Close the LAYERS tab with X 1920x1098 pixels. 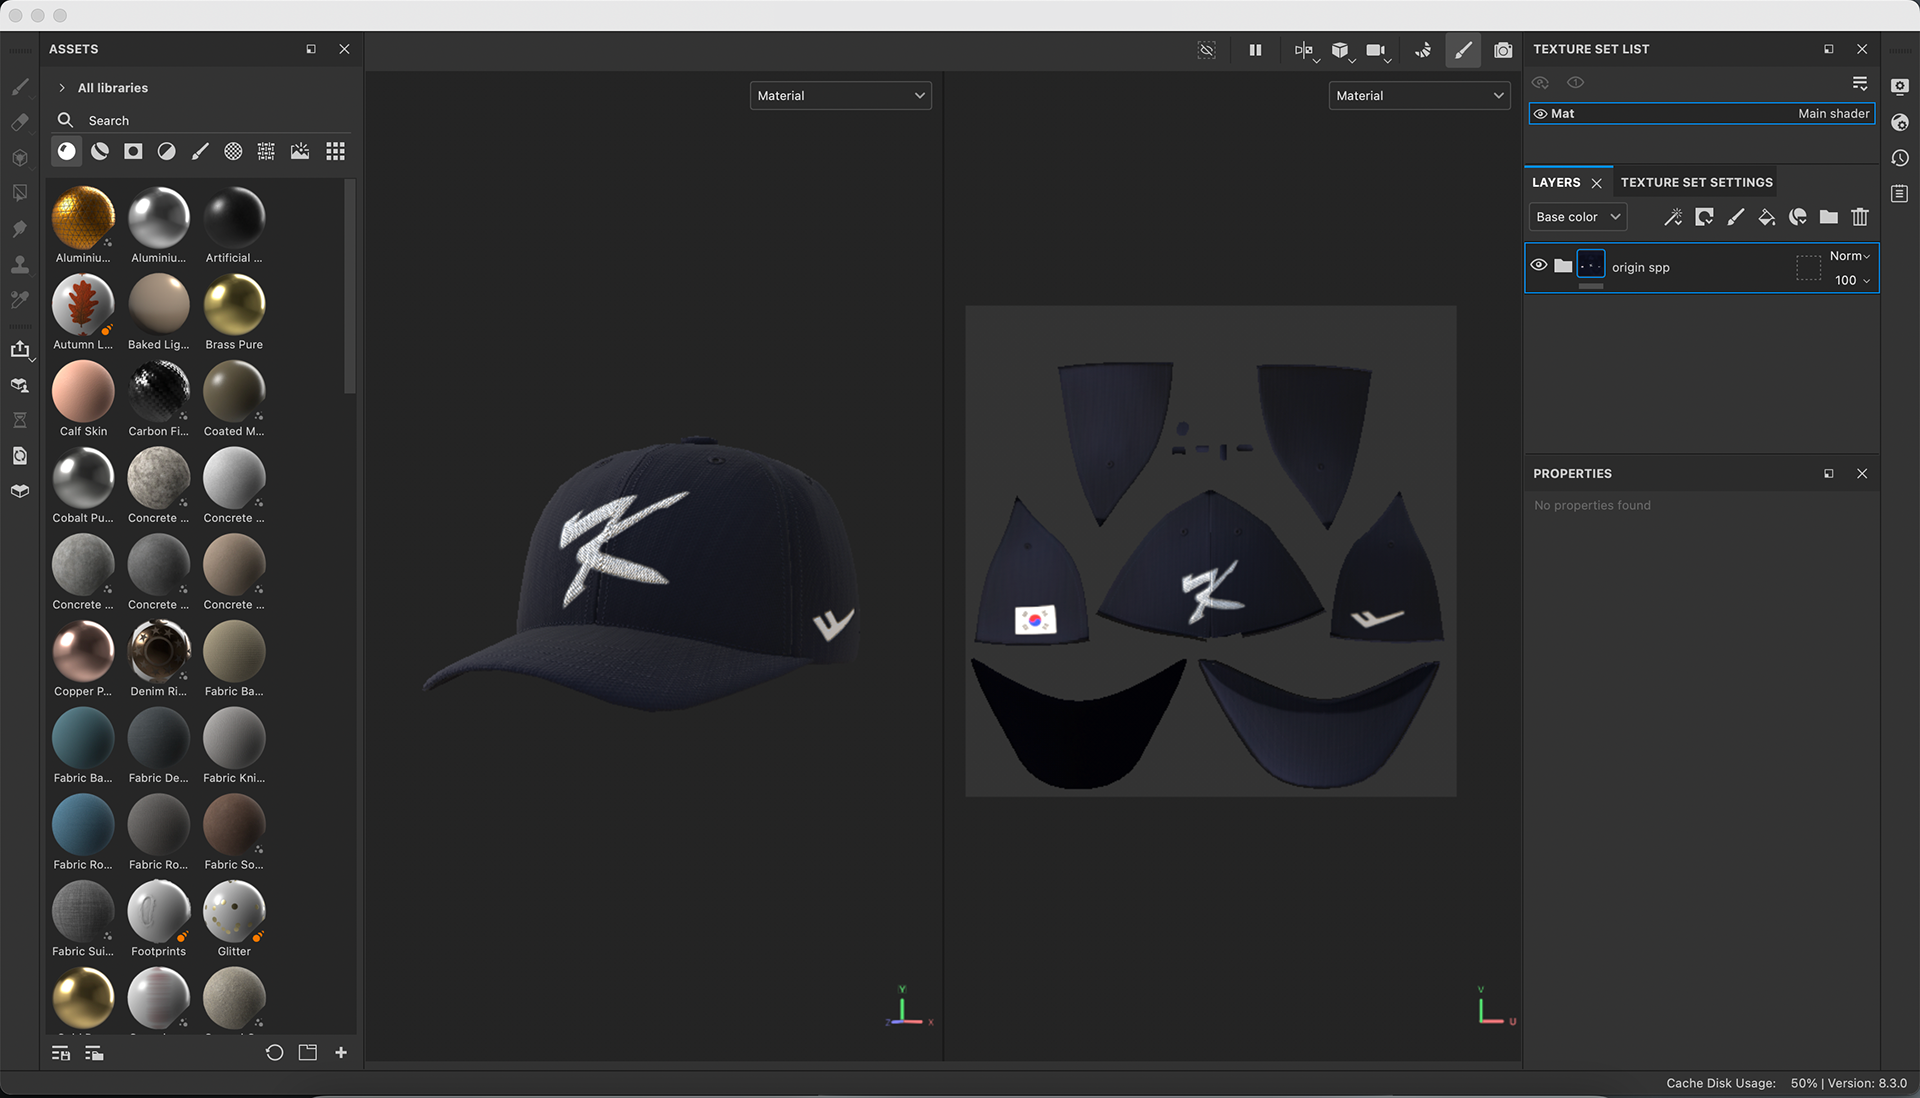coord(1597,183)
